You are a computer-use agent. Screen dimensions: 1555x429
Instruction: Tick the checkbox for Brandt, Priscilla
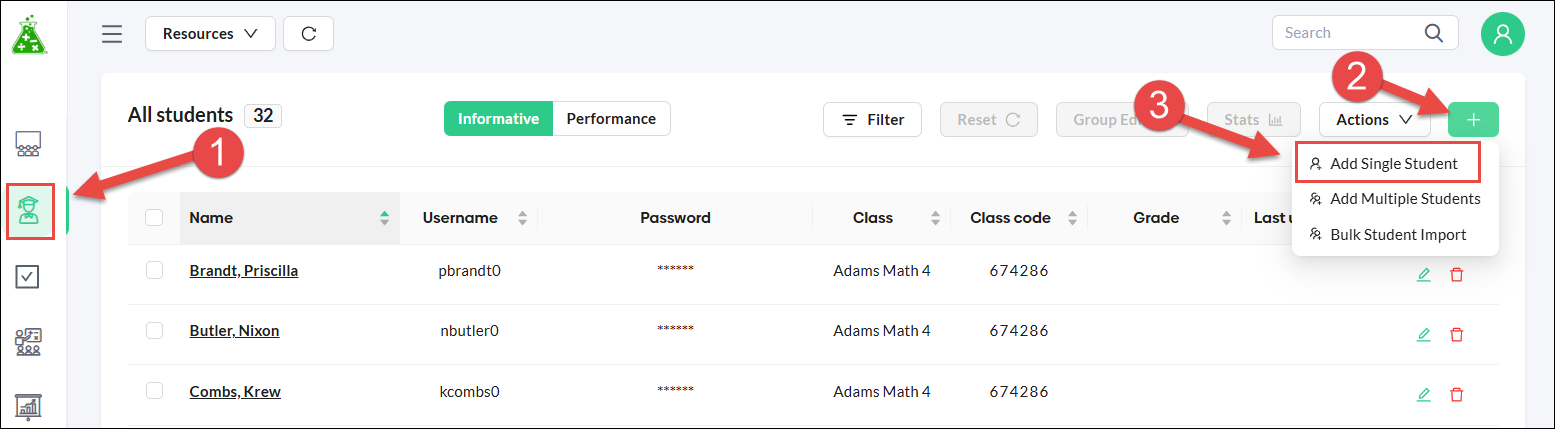tap(155, 270)
